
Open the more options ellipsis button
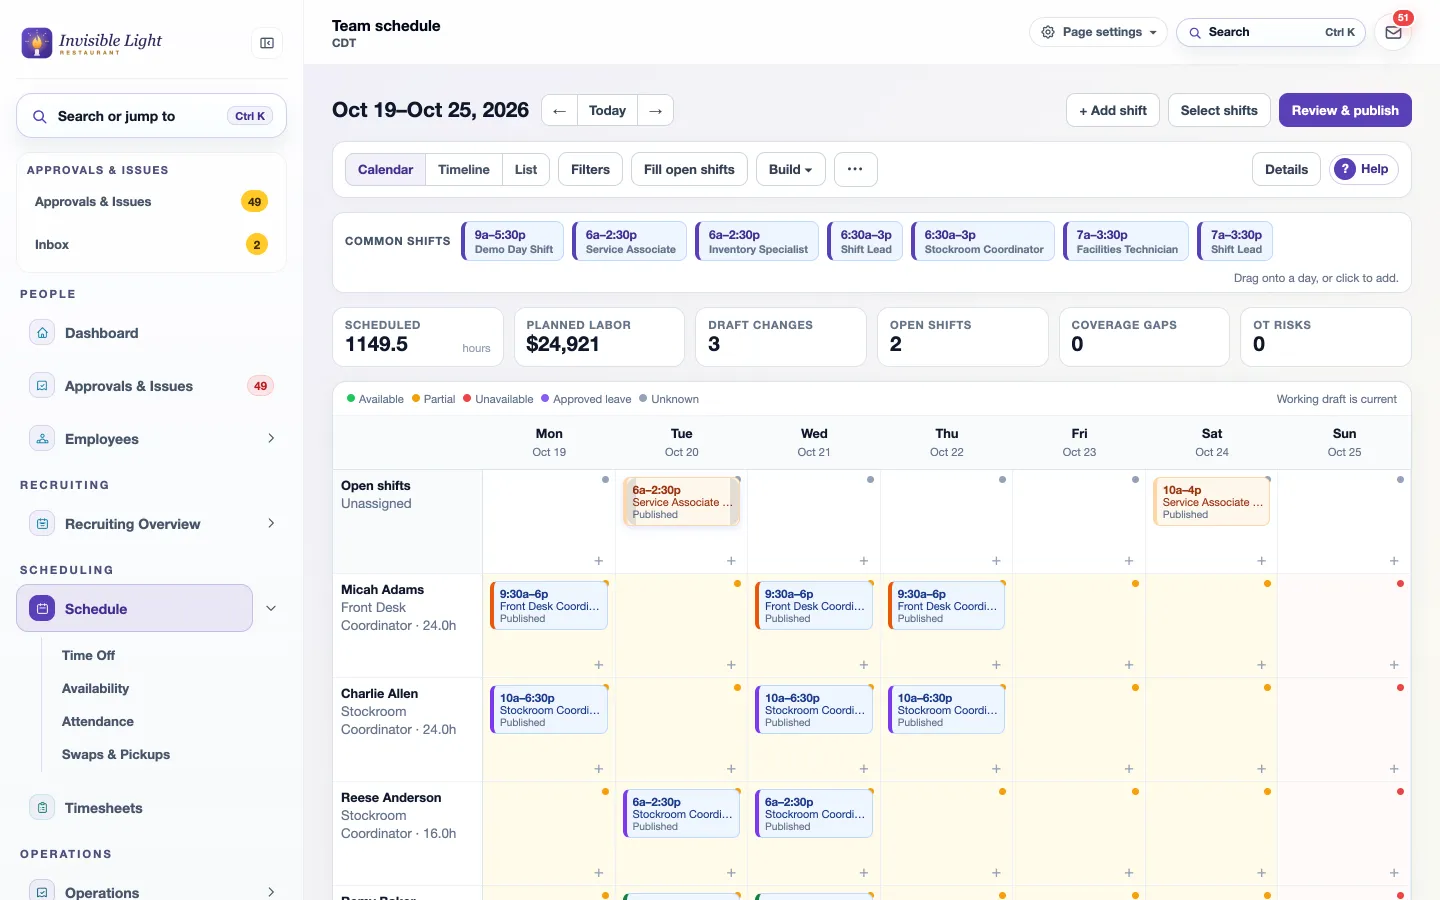[855, 169]
